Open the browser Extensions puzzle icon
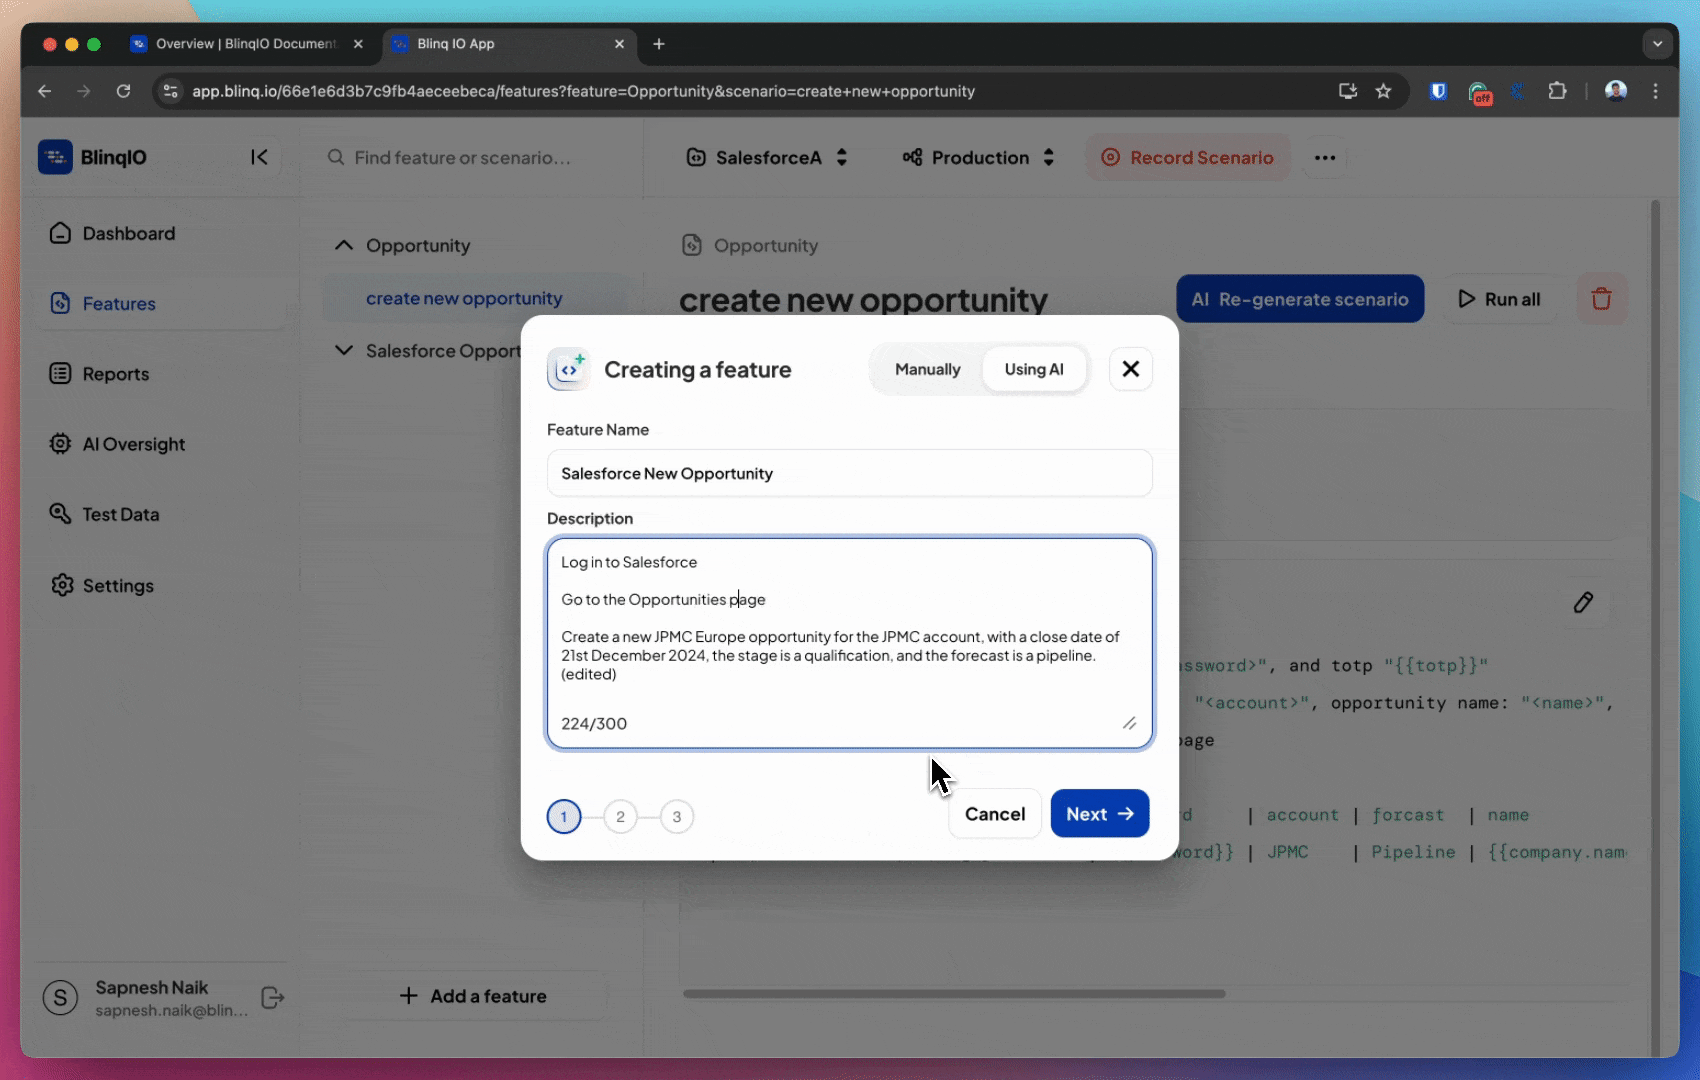Screen dimensions: 1700x1080 pos(1557,91)
